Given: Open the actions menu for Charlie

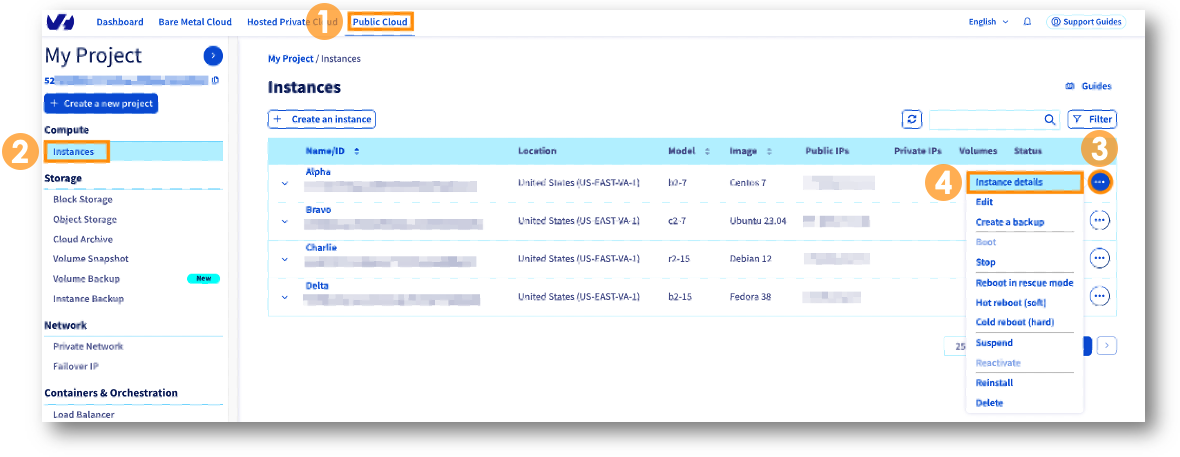Looking at the screenshot, I should [x=1099, y=258].
